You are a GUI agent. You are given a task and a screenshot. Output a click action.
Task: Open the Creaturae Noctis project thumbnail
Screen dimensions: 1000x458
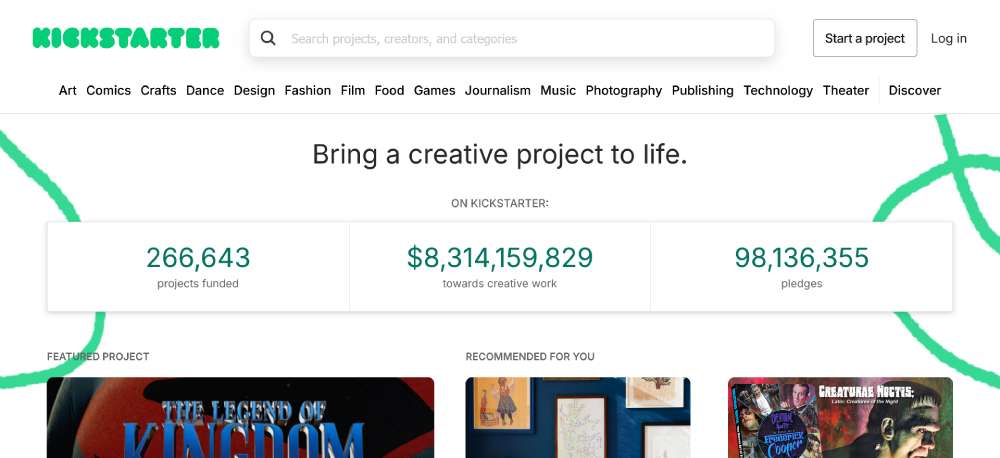(x=840, y=418)
